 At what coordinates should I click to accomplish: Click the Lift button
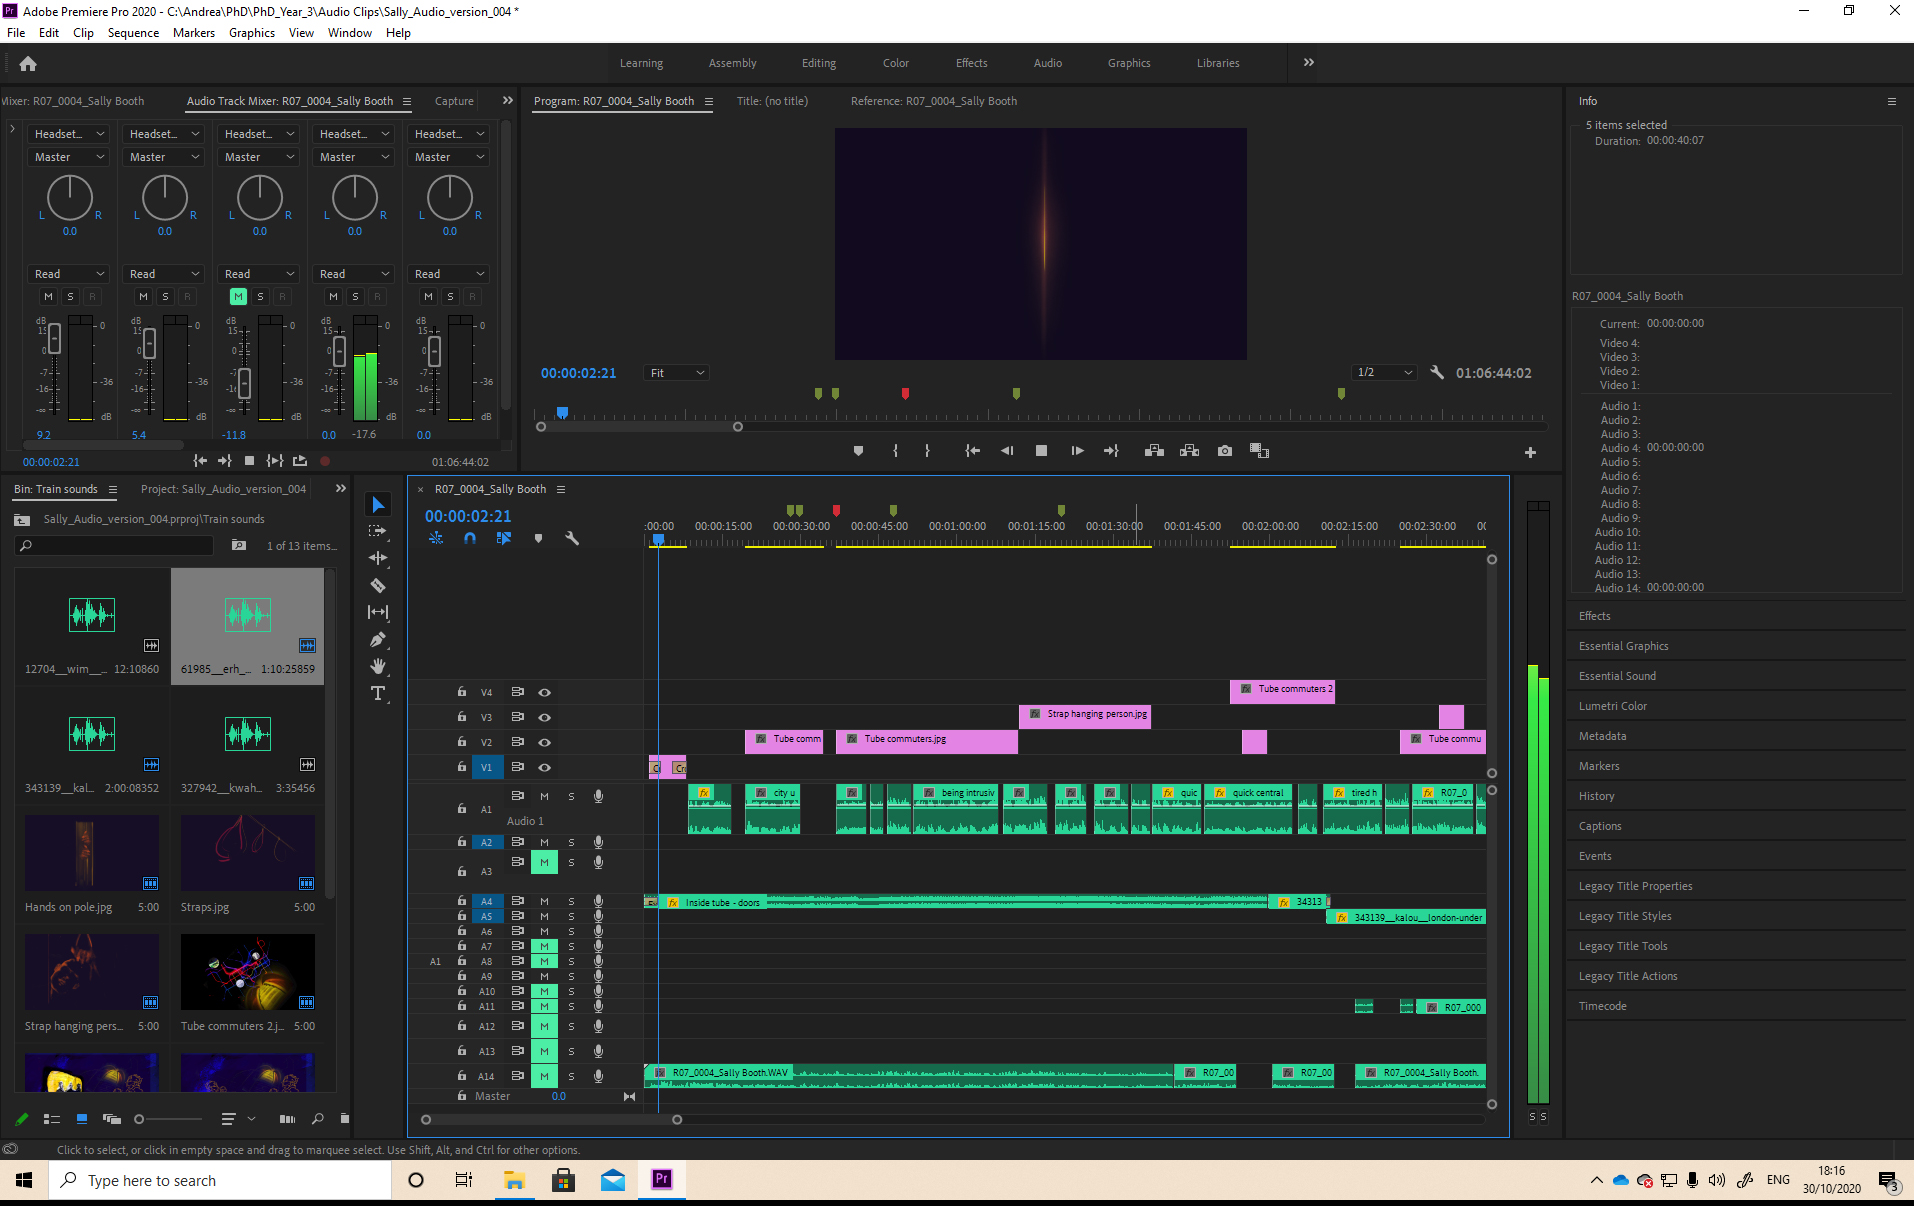click(1154, 451)
